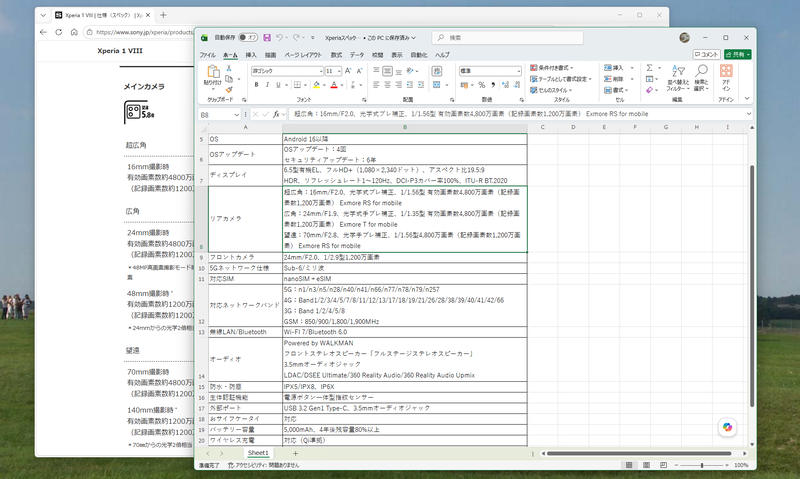The image size is (800, 479).
Task: Open the ファイル (File) menu tab
Action: [207, 55]
